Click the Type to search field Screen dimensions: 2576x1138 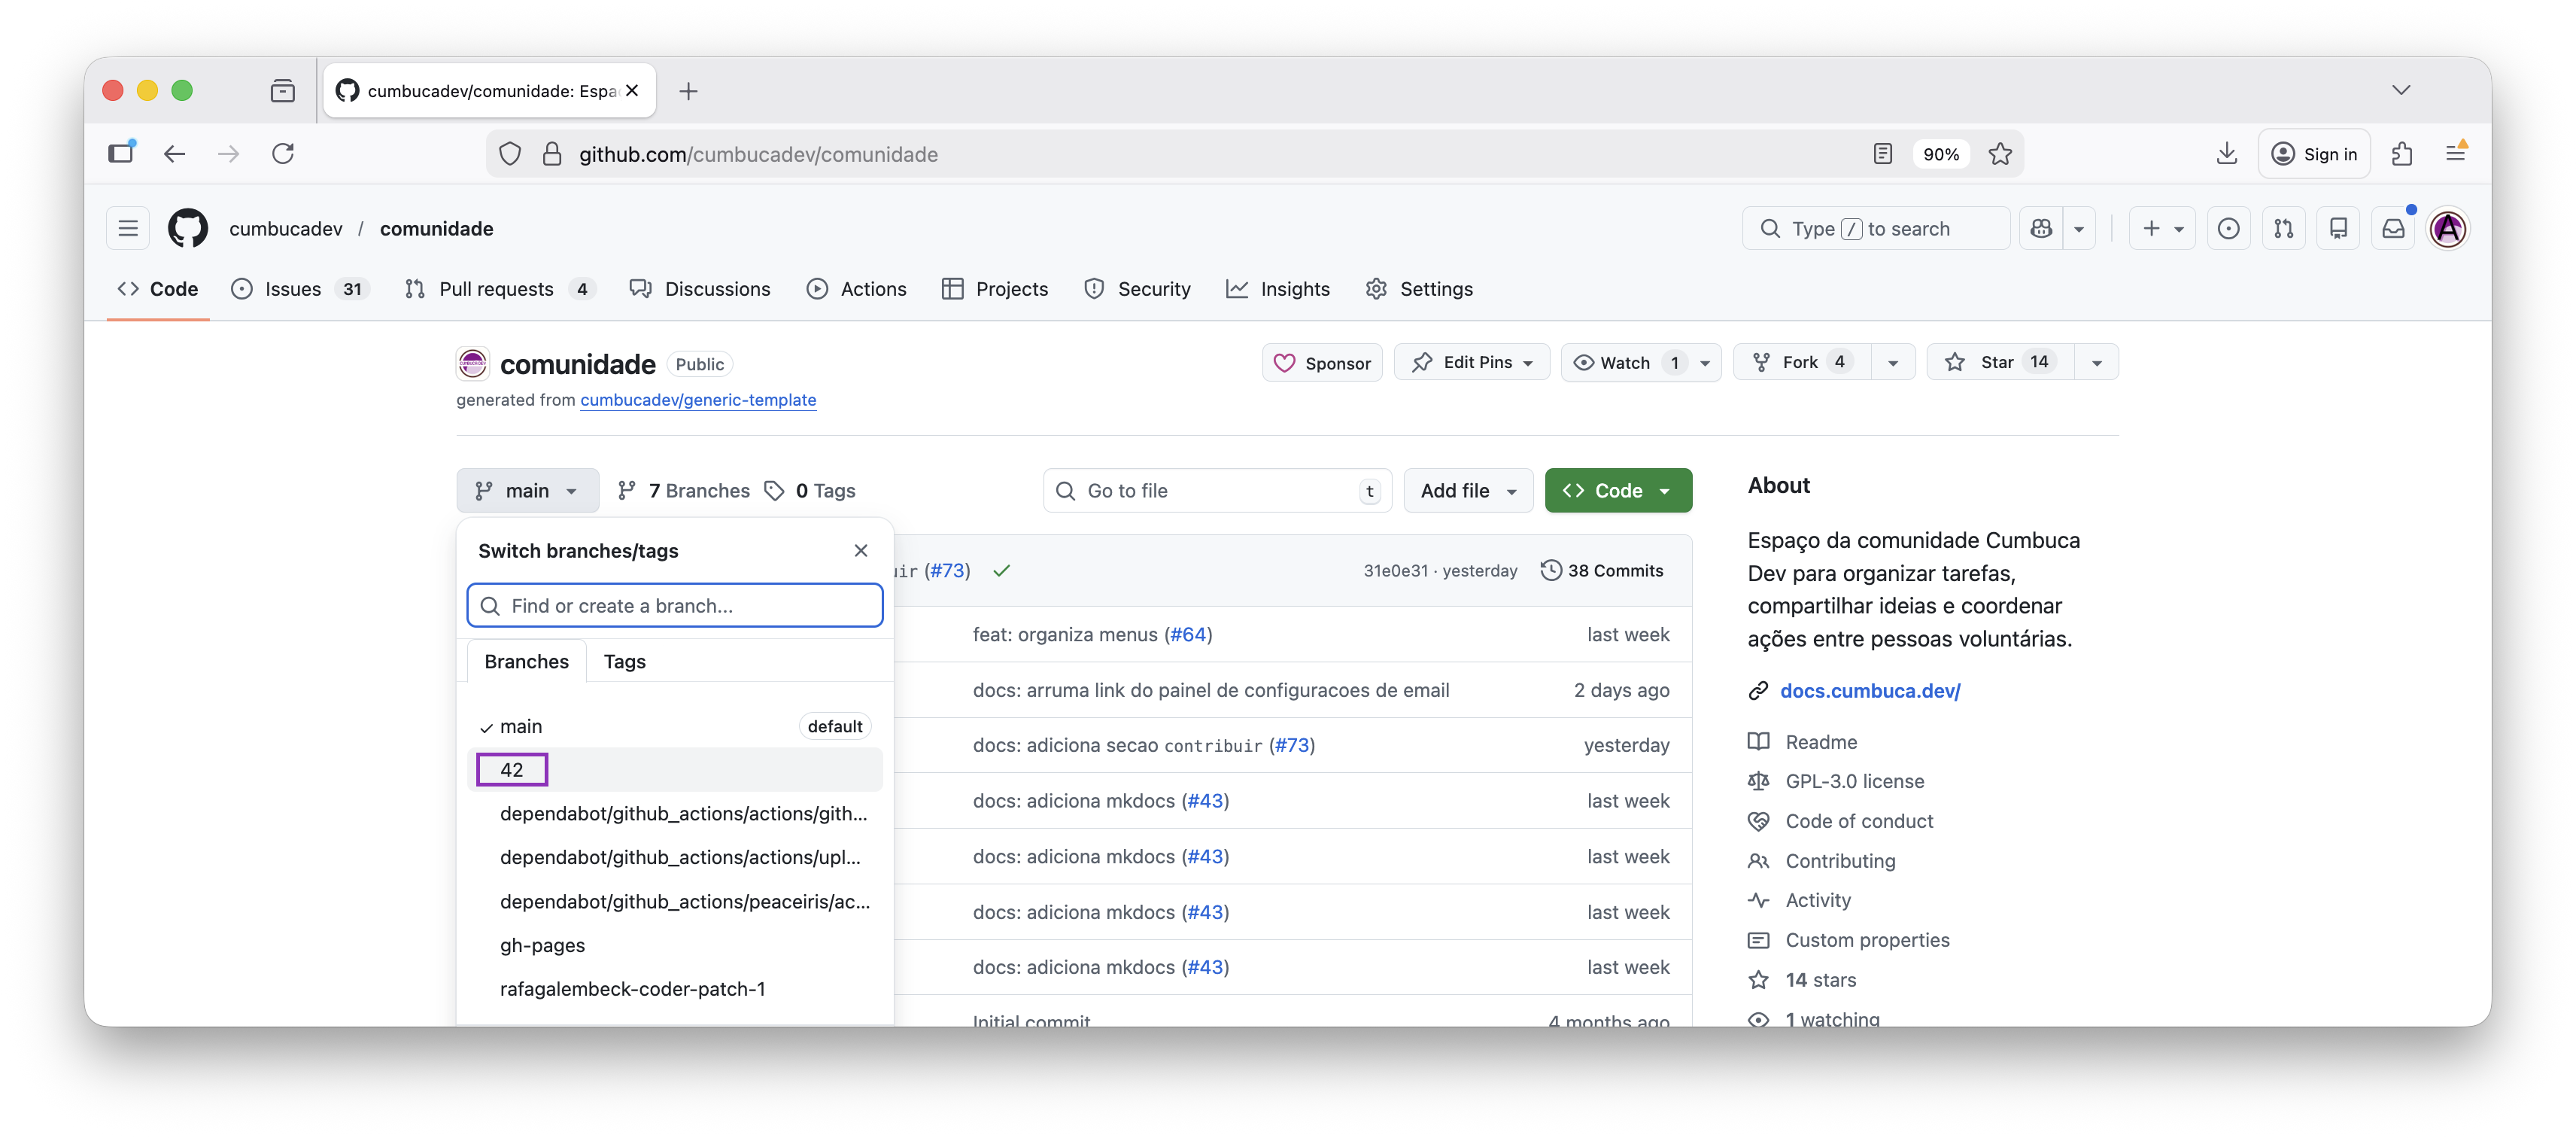(1876, 229)
